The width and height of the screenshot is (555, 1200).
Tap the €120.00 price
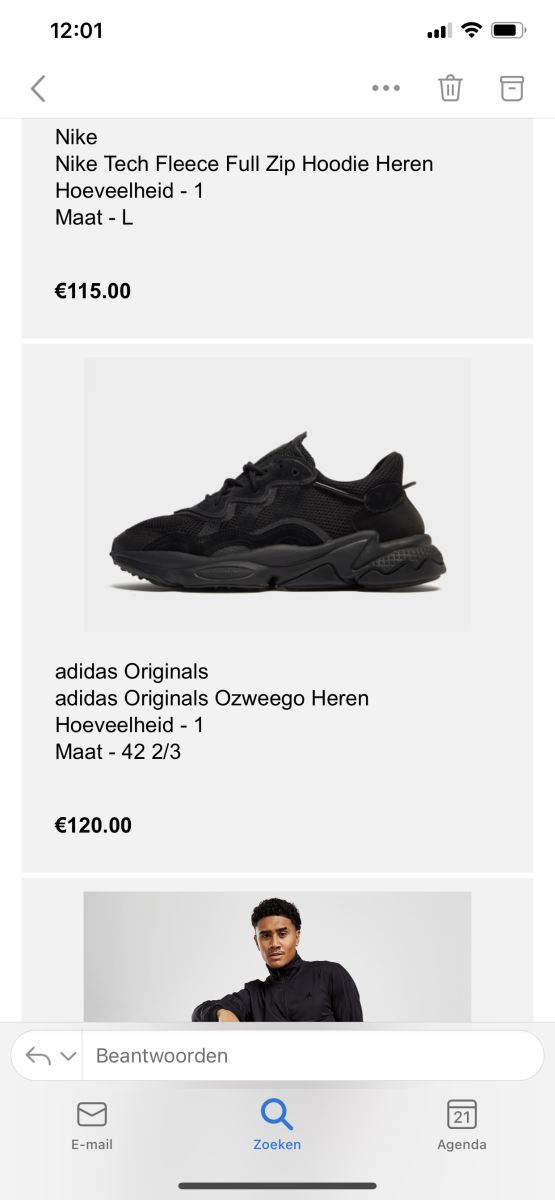coord(93,825)
